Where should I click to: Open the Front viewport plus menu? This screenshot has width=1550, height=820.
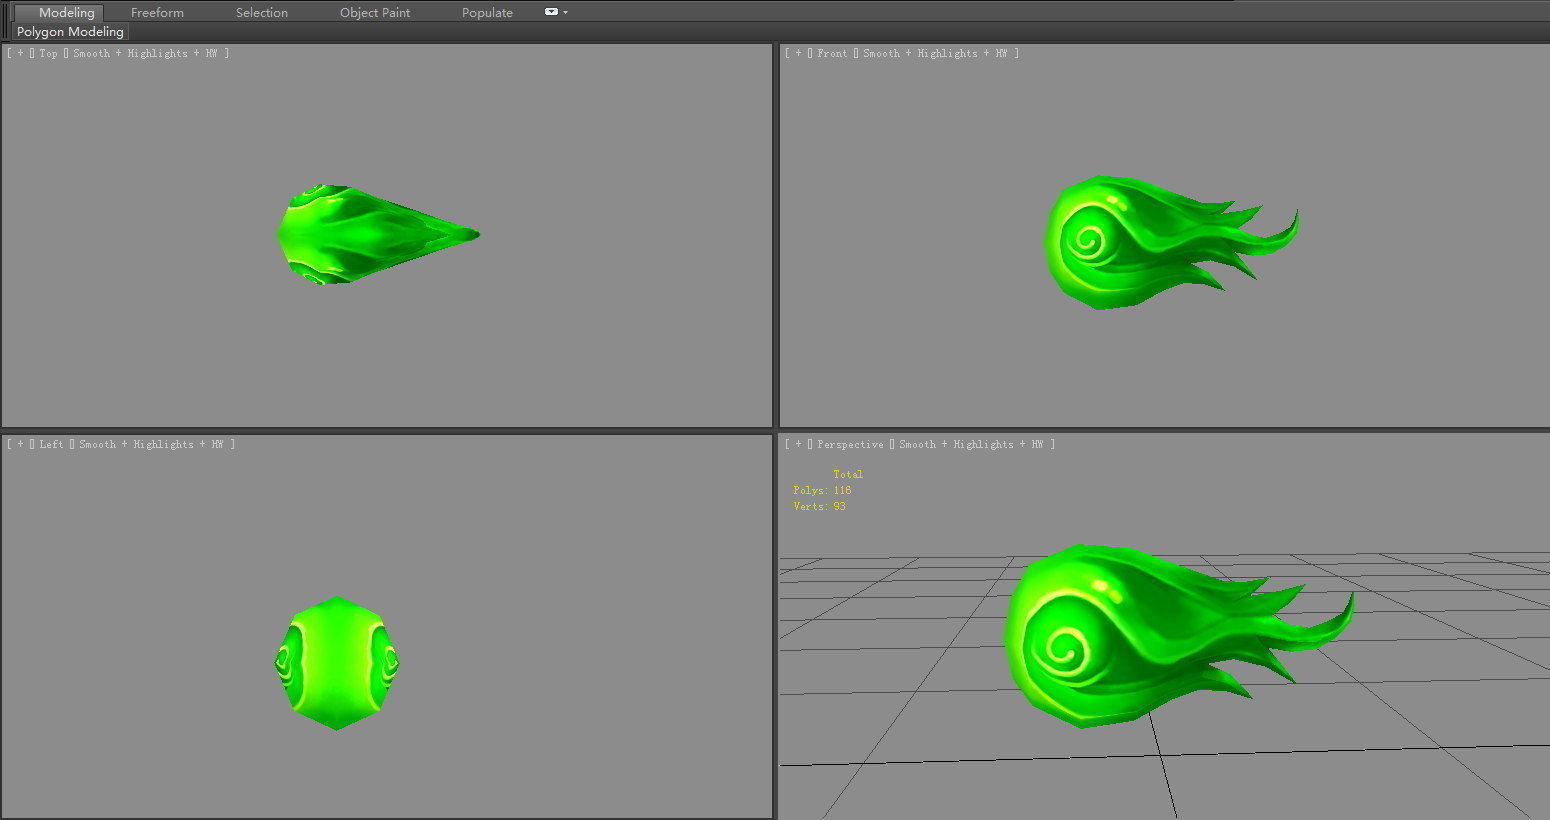798,53
